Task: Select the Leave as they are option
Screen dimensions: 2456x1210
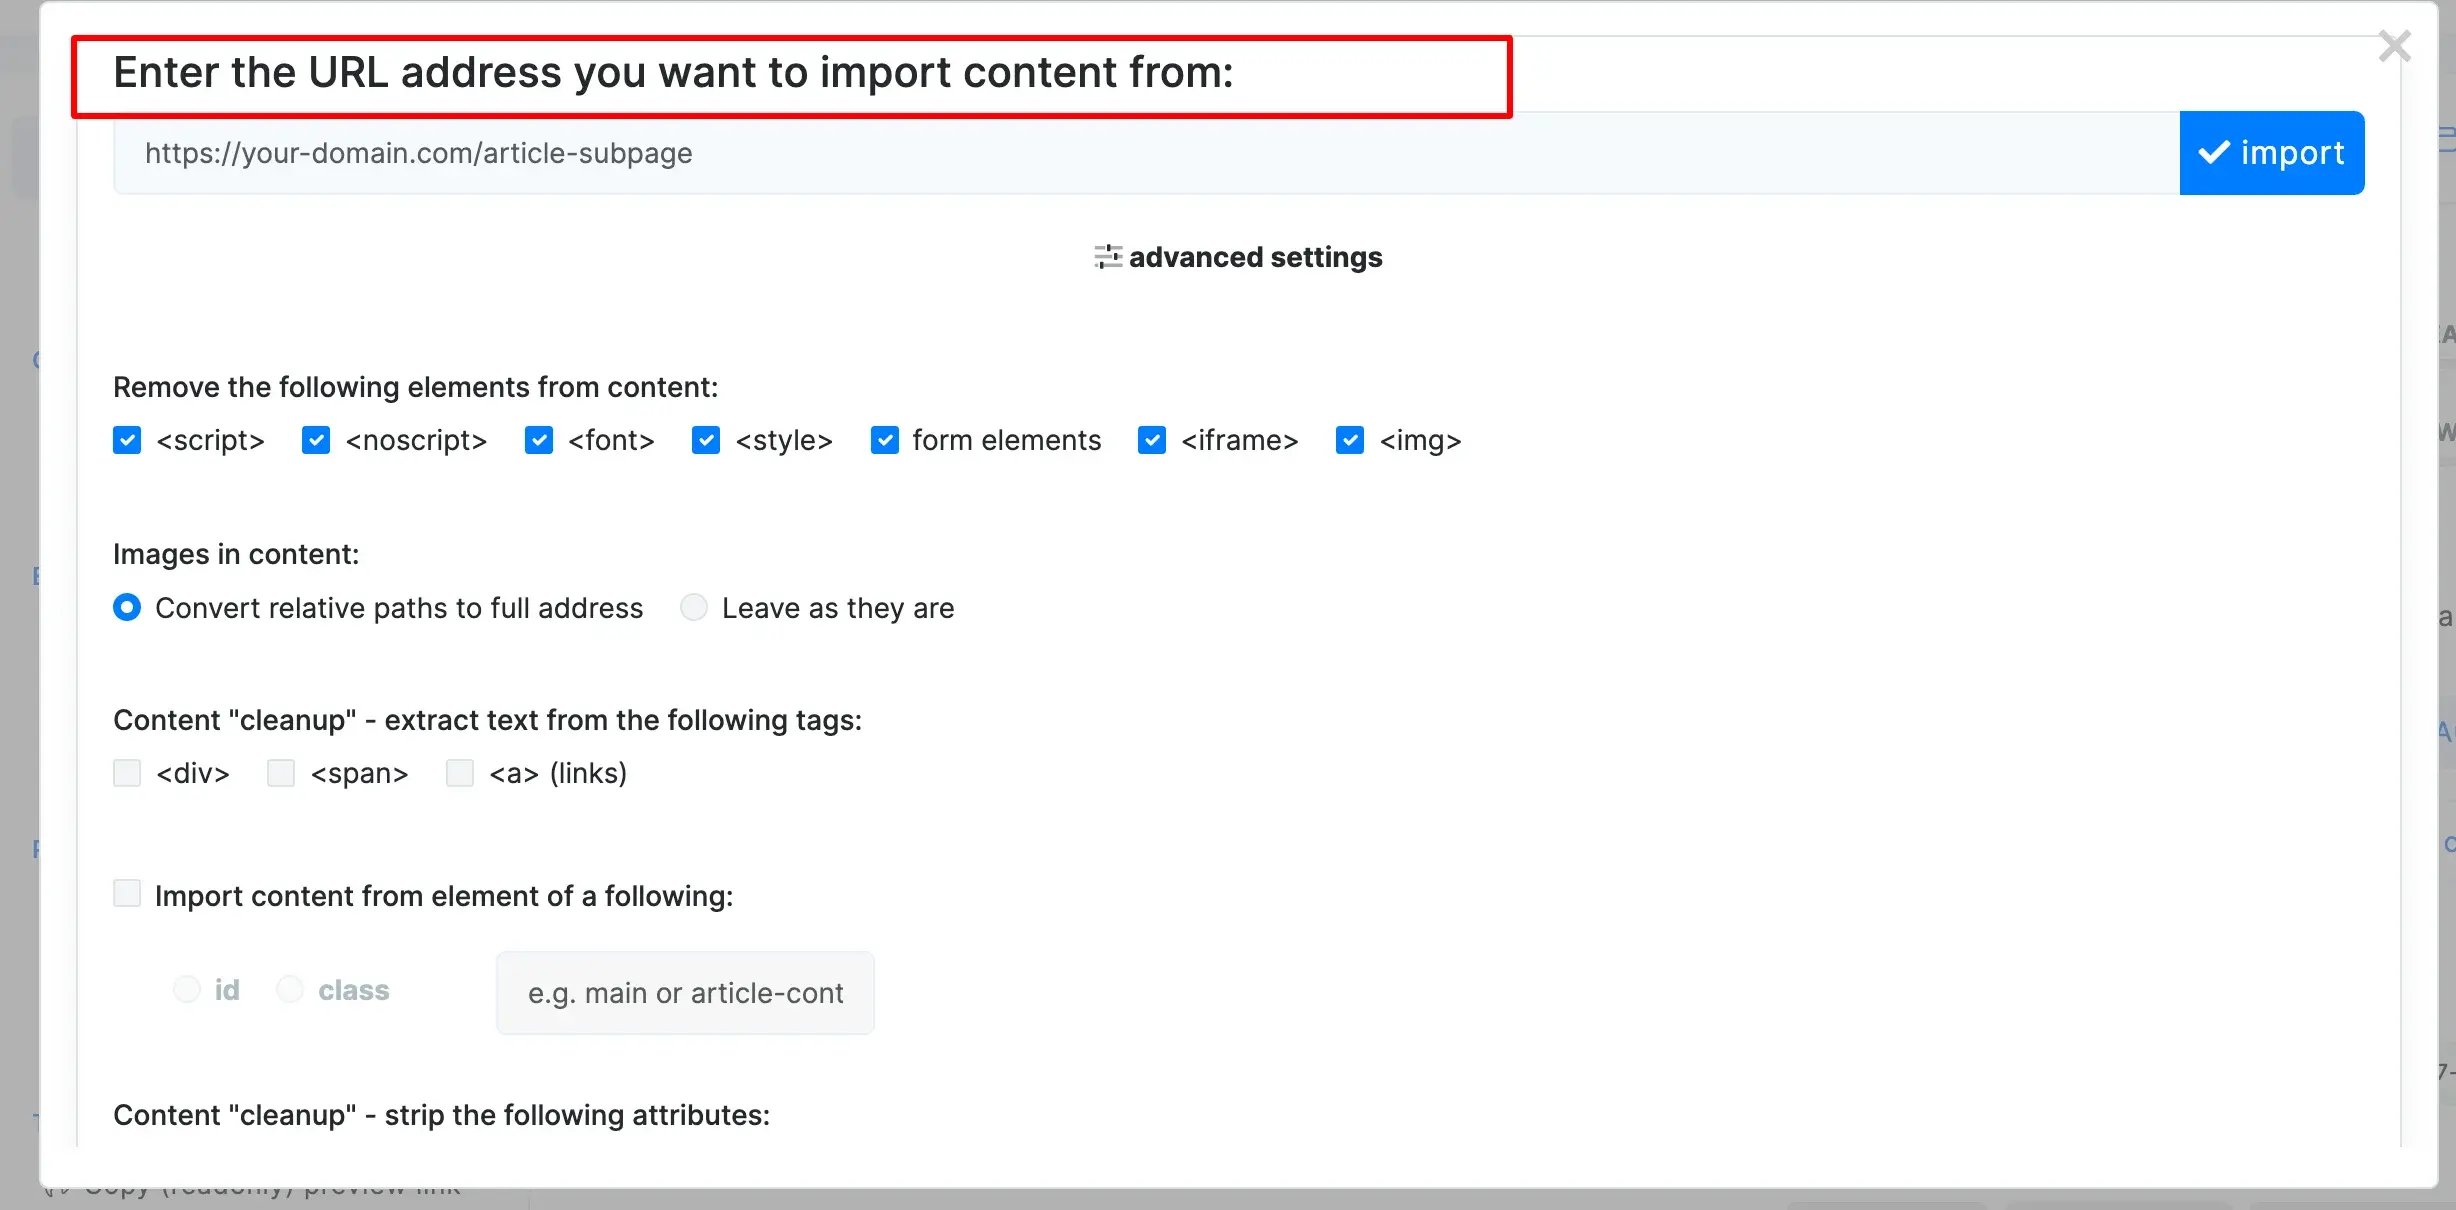Action: click(x=694, y=607)
